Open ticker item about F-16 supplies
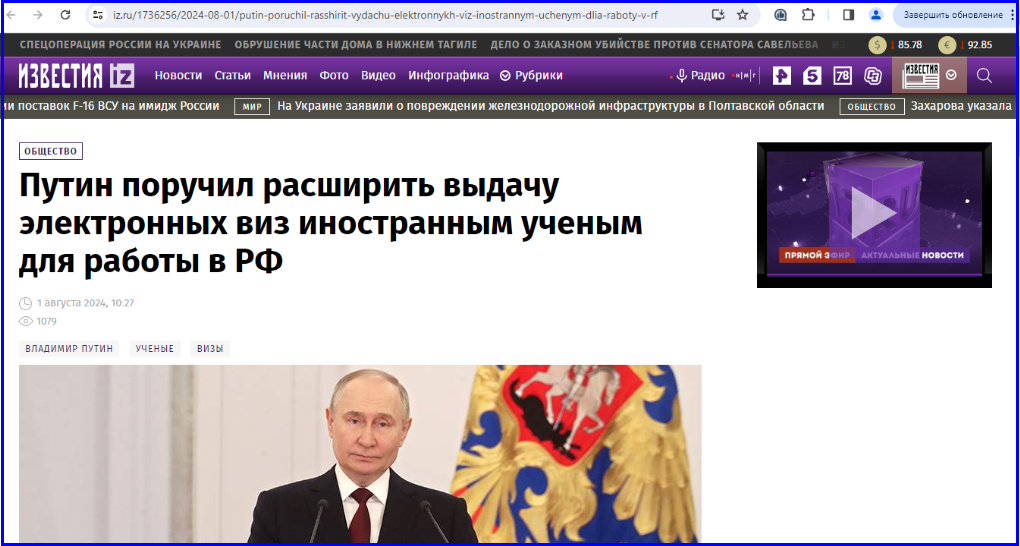This screenshot has height=546, width=1020. pos(111,106)
